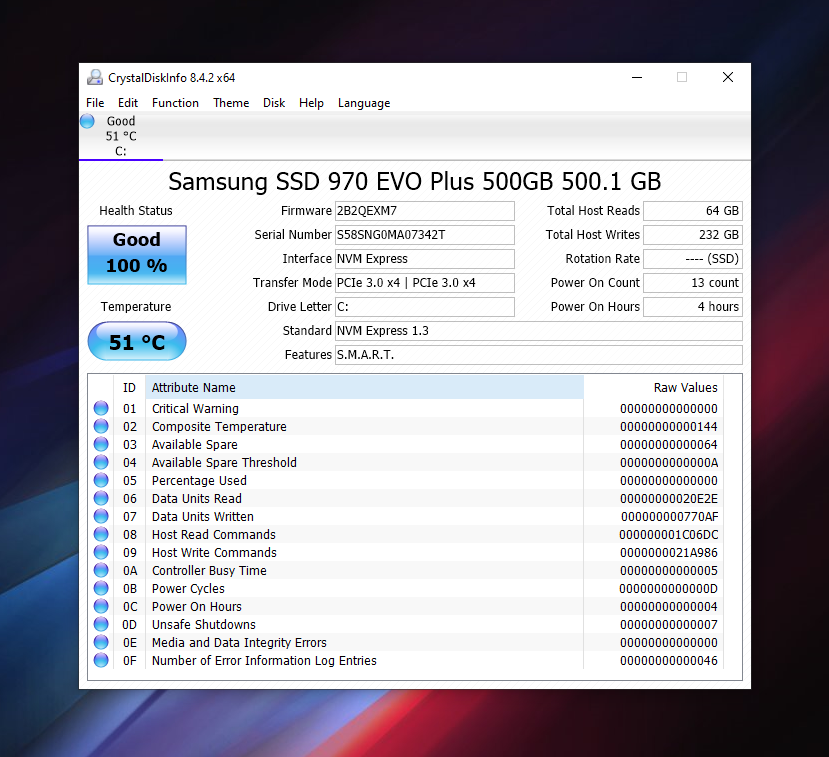Open the File menu
Viewport: 829px width, 757px height.
pyautogui.click(x=95, y=103)
